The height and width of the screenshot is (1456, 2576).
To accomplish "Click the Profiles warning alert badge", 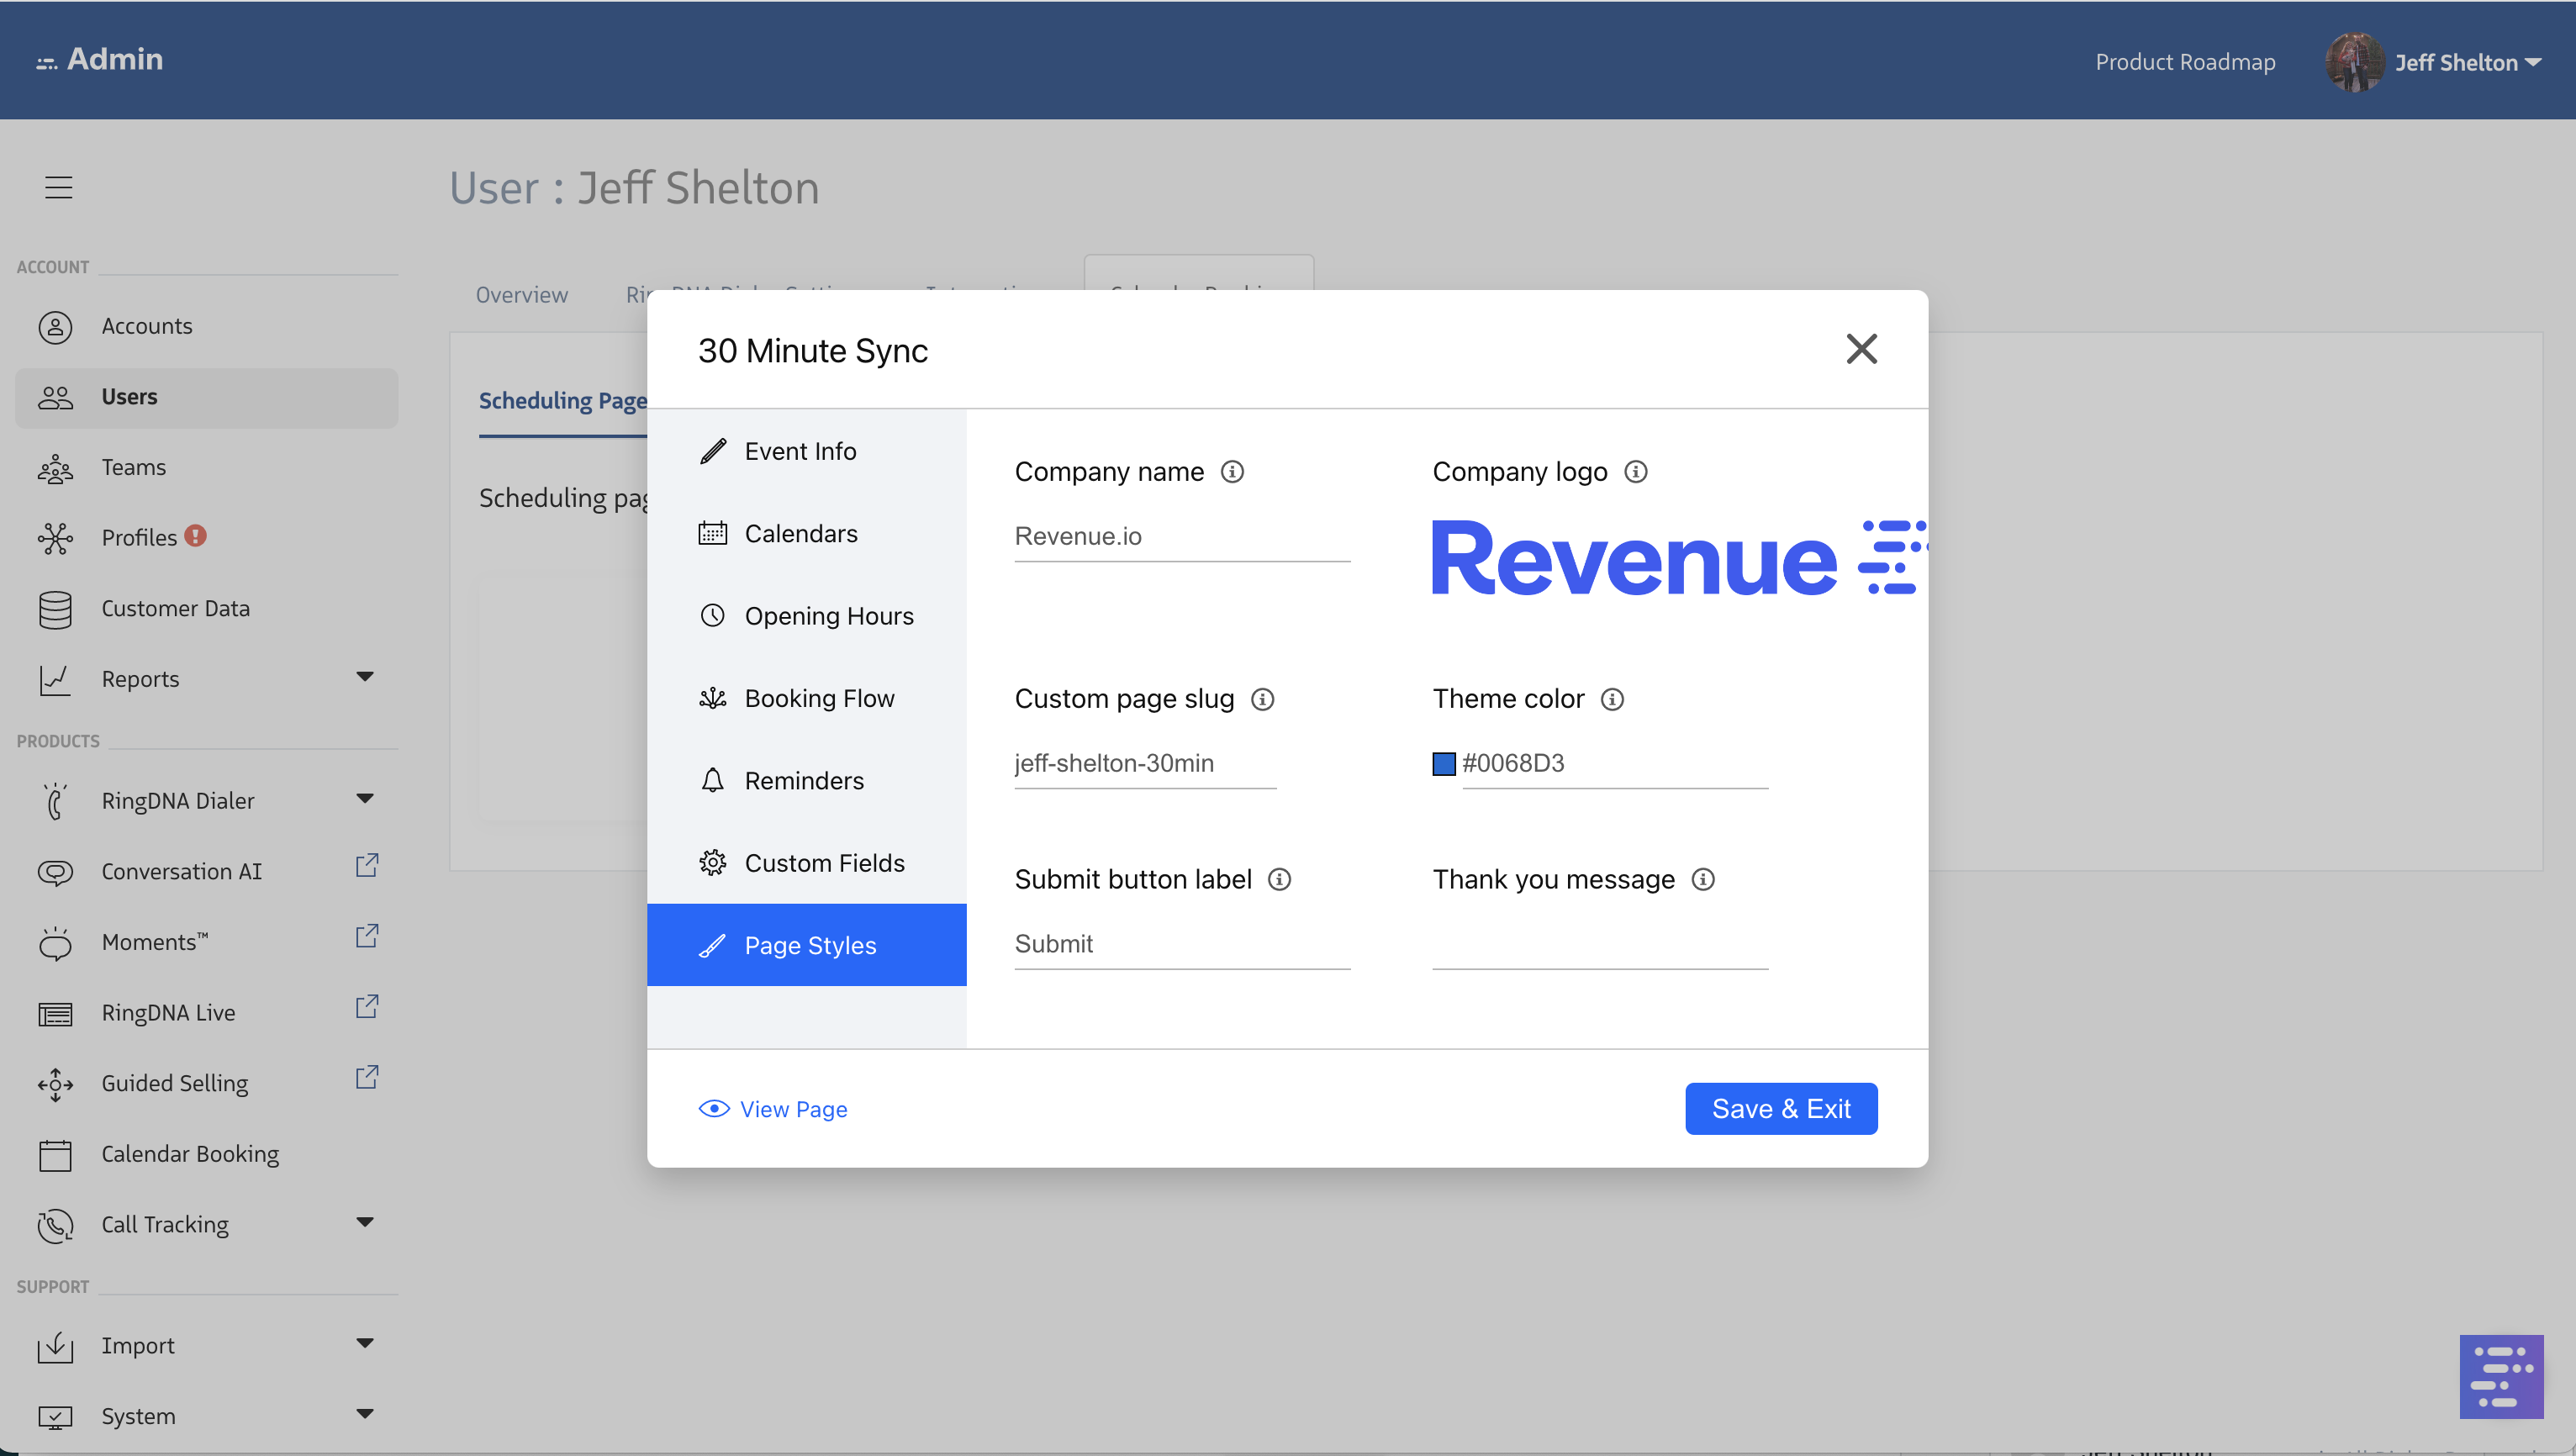I will tap(196, 536).
